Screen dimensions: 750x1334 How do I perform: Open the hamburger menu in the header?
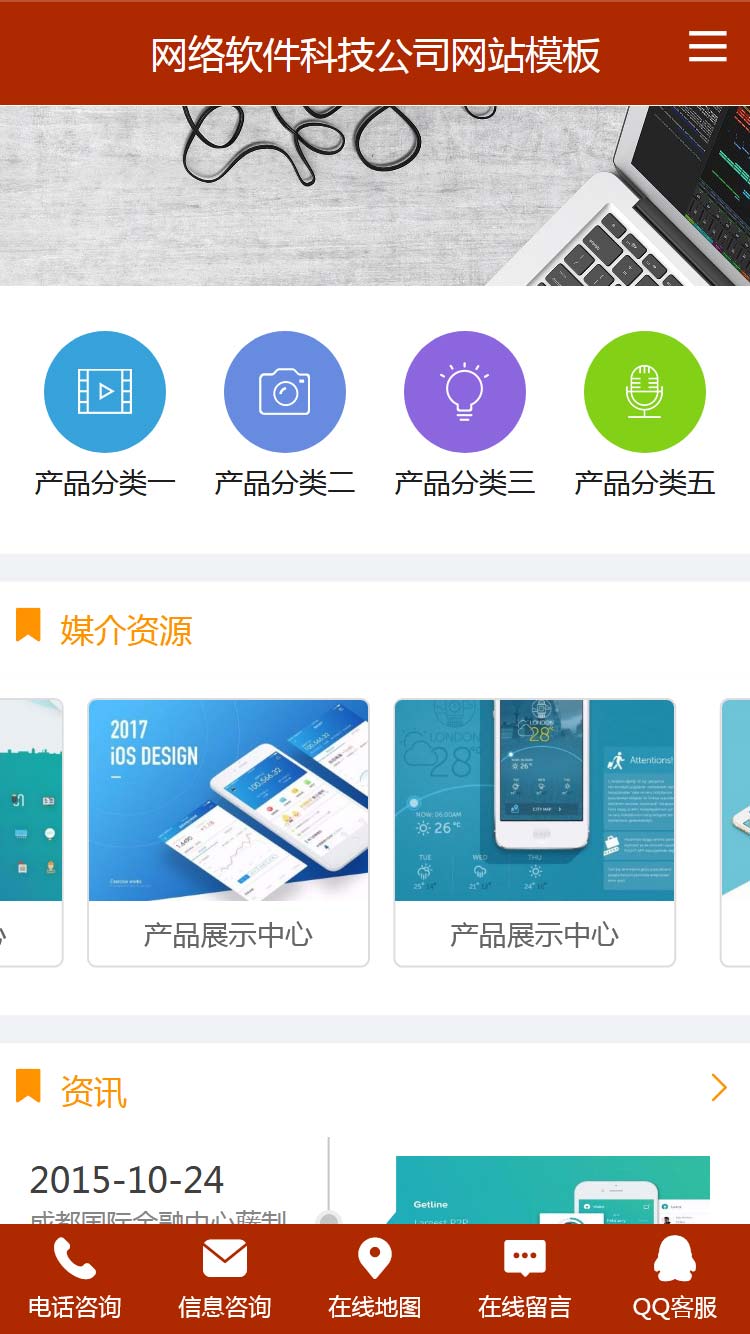708,46
